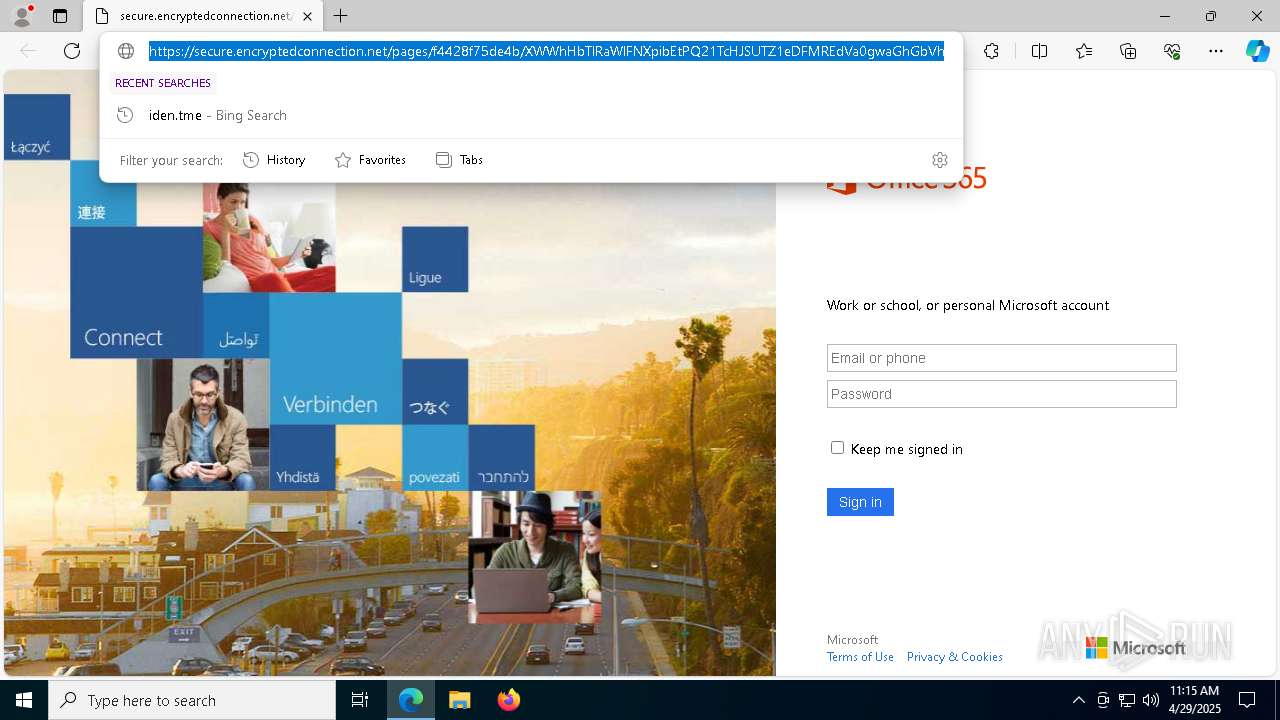
Task: Click the address bar URL field
Action: [x=546, y=51]
